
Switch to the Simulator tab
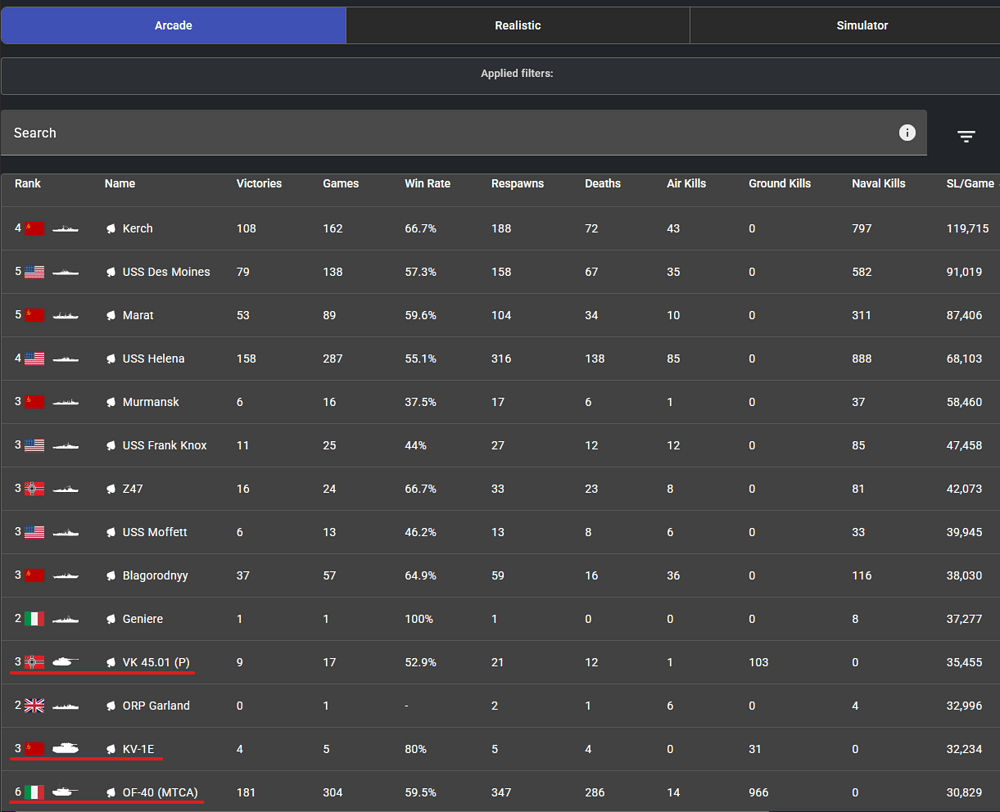pos(862,26)
